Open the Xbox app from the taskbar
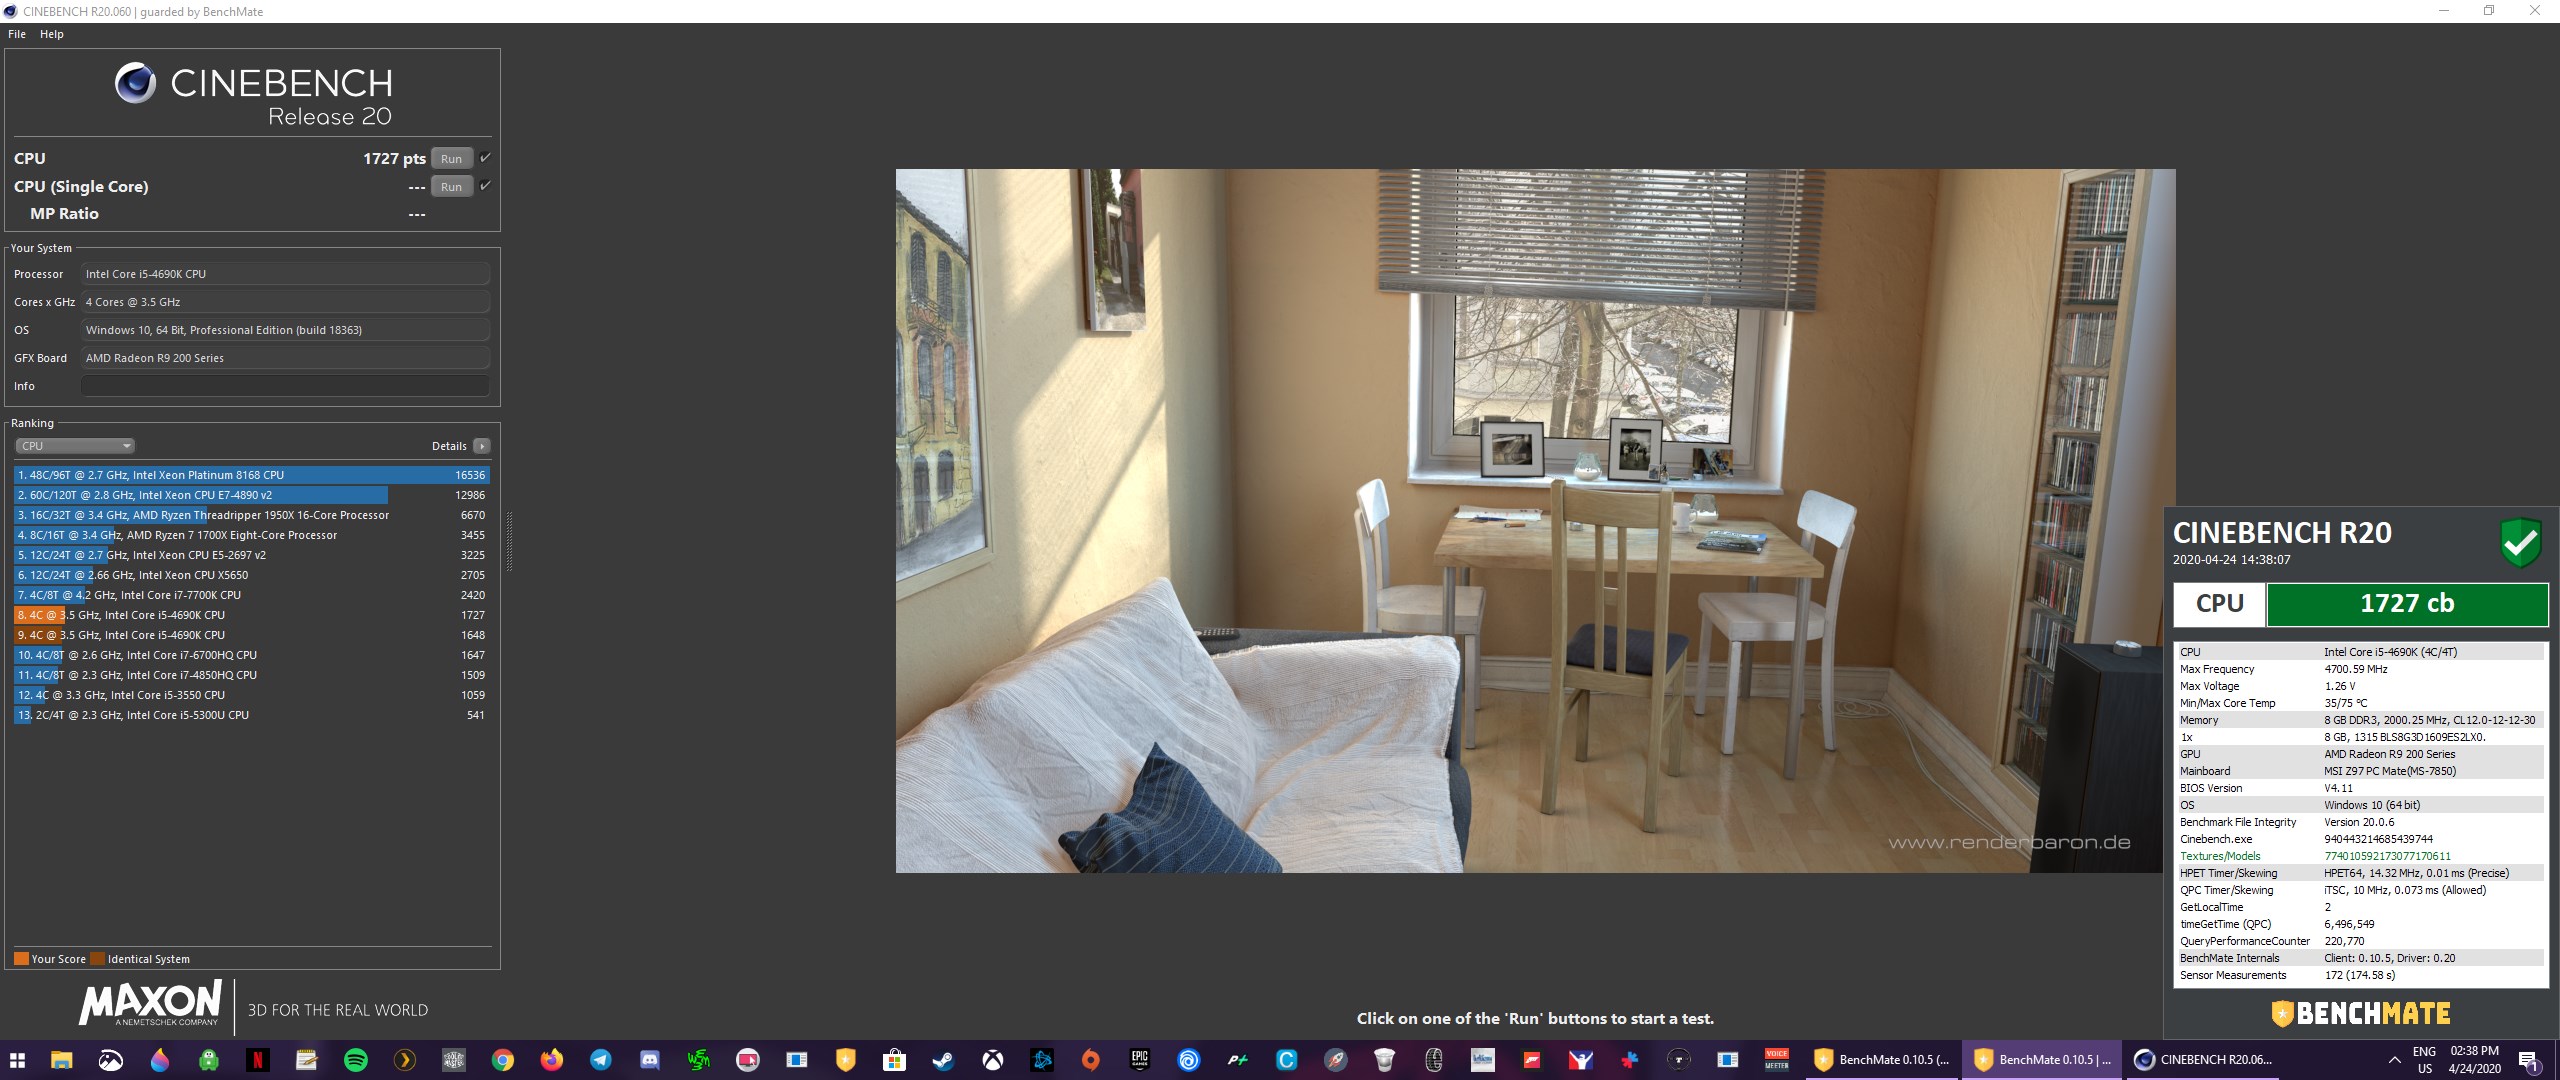This screenshot has width=2560, height=1080. click(x=993, y=1060)
